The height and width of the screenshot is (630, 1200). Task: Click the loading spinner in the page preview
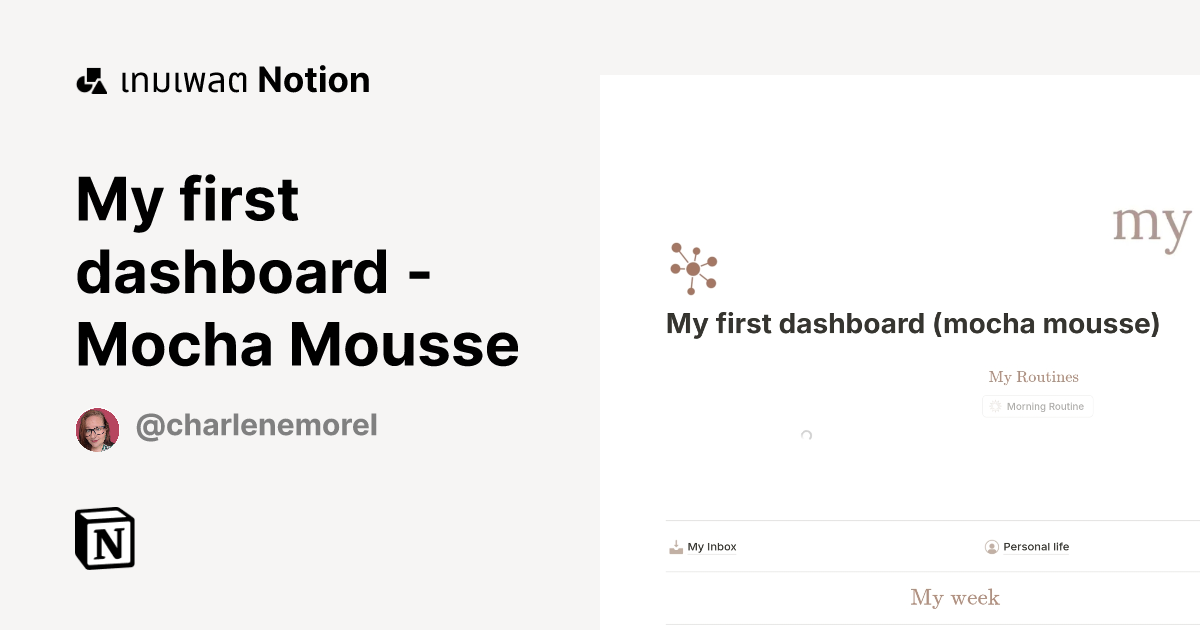806,436
